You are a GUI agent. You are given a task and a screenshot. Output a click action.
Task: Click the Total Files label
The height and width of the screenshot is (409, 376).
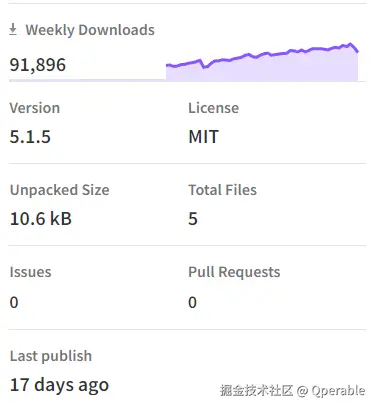click(x=223, y=190)
